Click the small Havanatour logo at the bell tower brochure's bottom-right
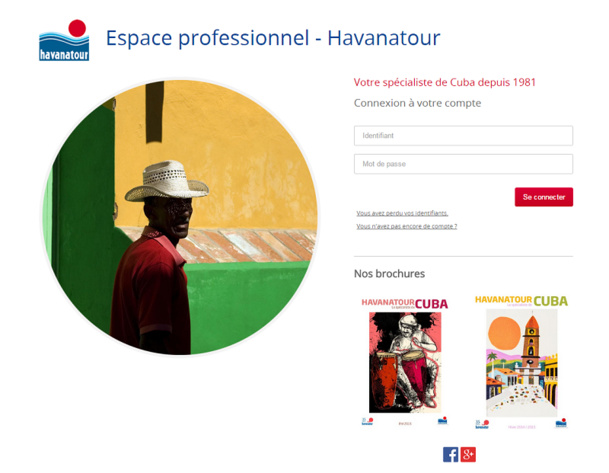Image resolution: width=609 pixels, height=473 pixels. click(x=561, y=423)
